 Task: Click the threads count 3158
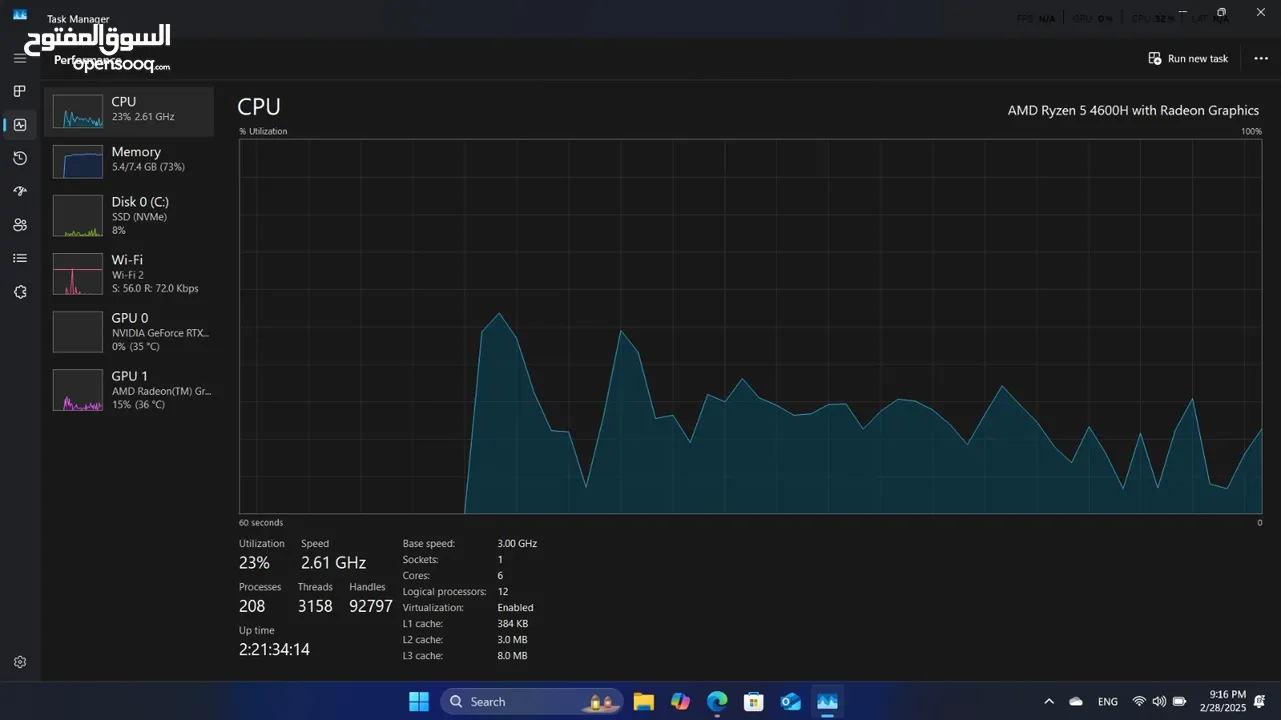pyautogui.click(x=315, y=606)
